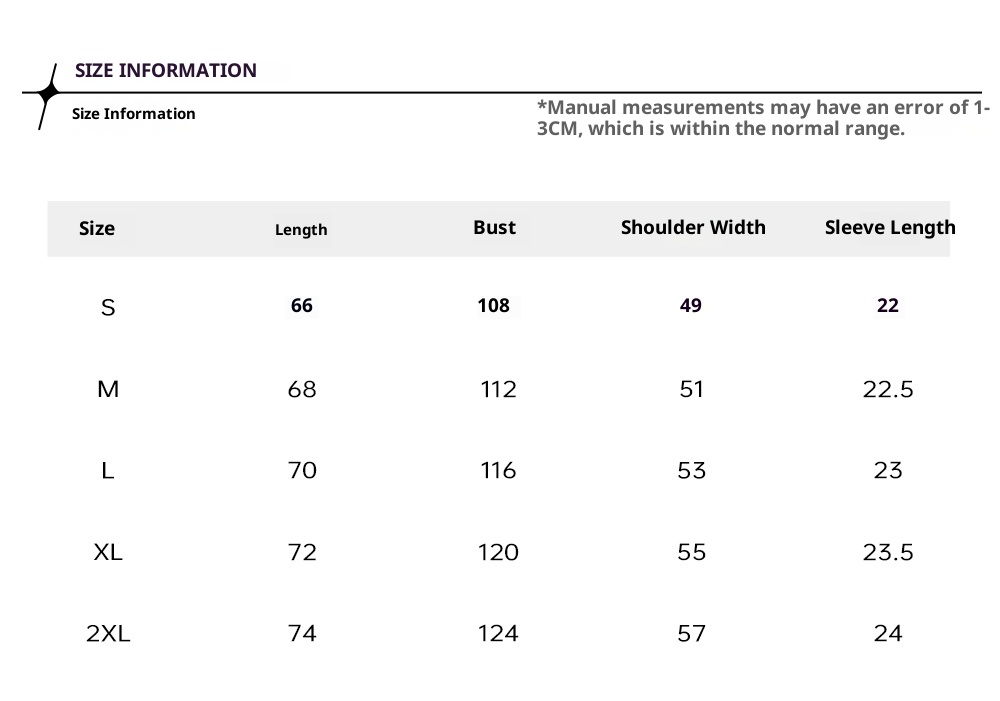Click the bold SIZE INFORMATION heading

166,70
